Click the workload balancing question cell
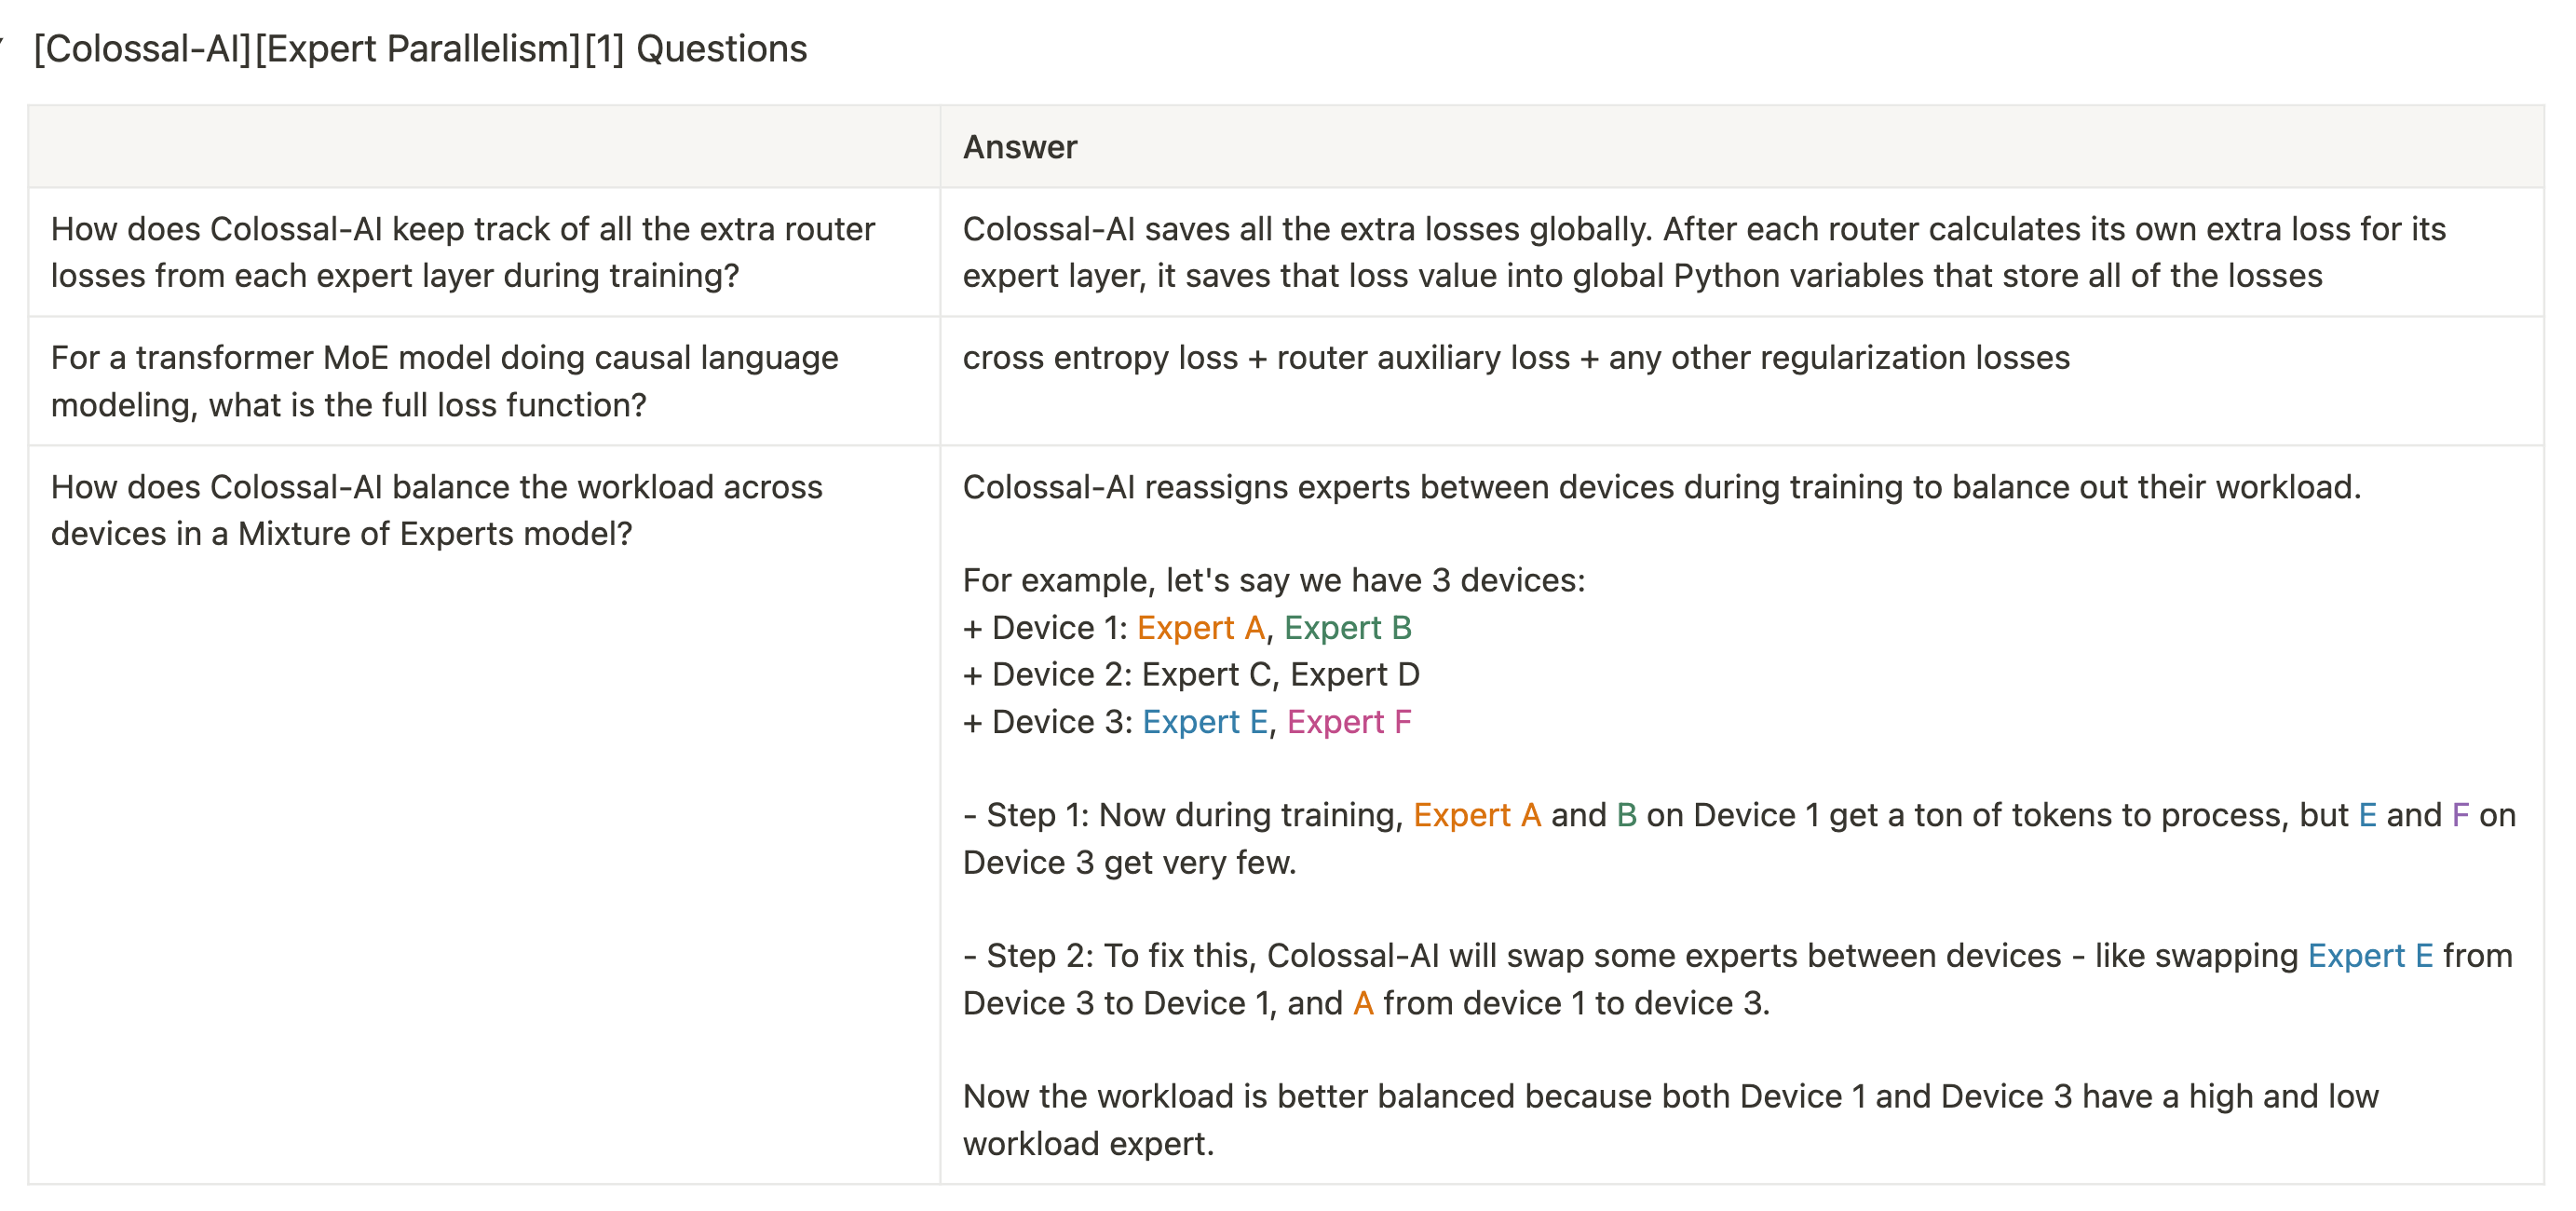This screenshot has width=2576, height=1211. coord(437,510)
